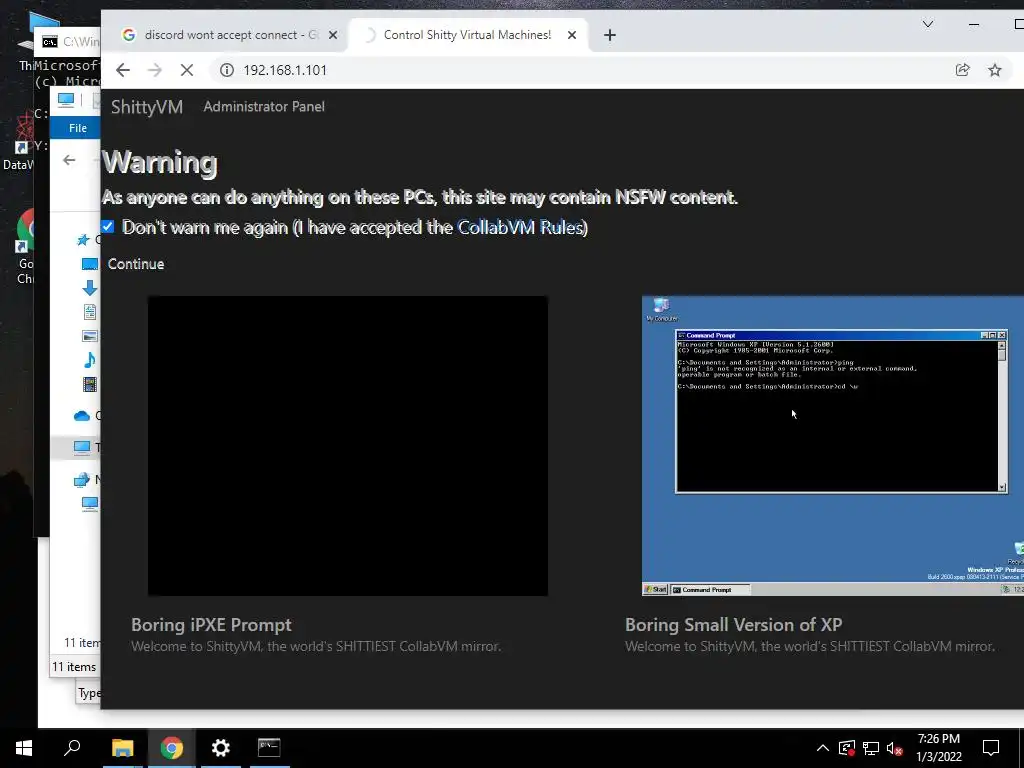Close the 'discord wont accept connect' tab
Viewport: 1024px width, 768px height.
(x=333, y=35)
